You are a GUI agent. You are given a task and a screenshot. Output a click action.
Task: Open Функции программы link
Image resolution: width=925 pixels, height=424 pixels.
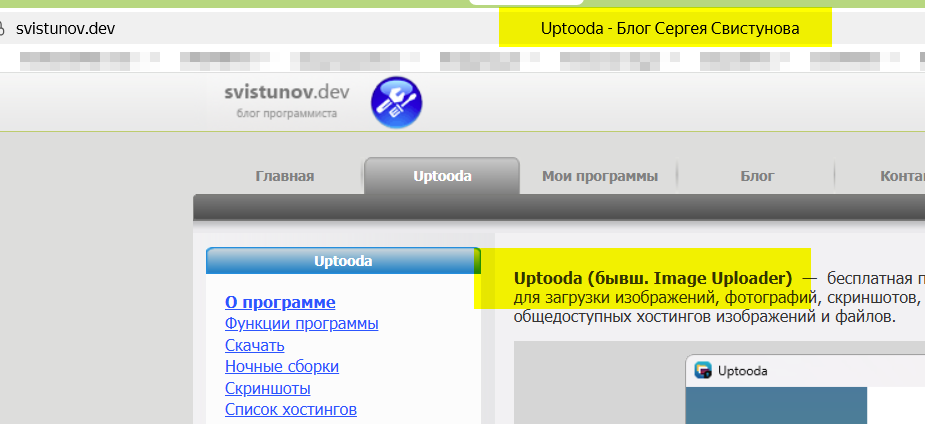[301, 324]
